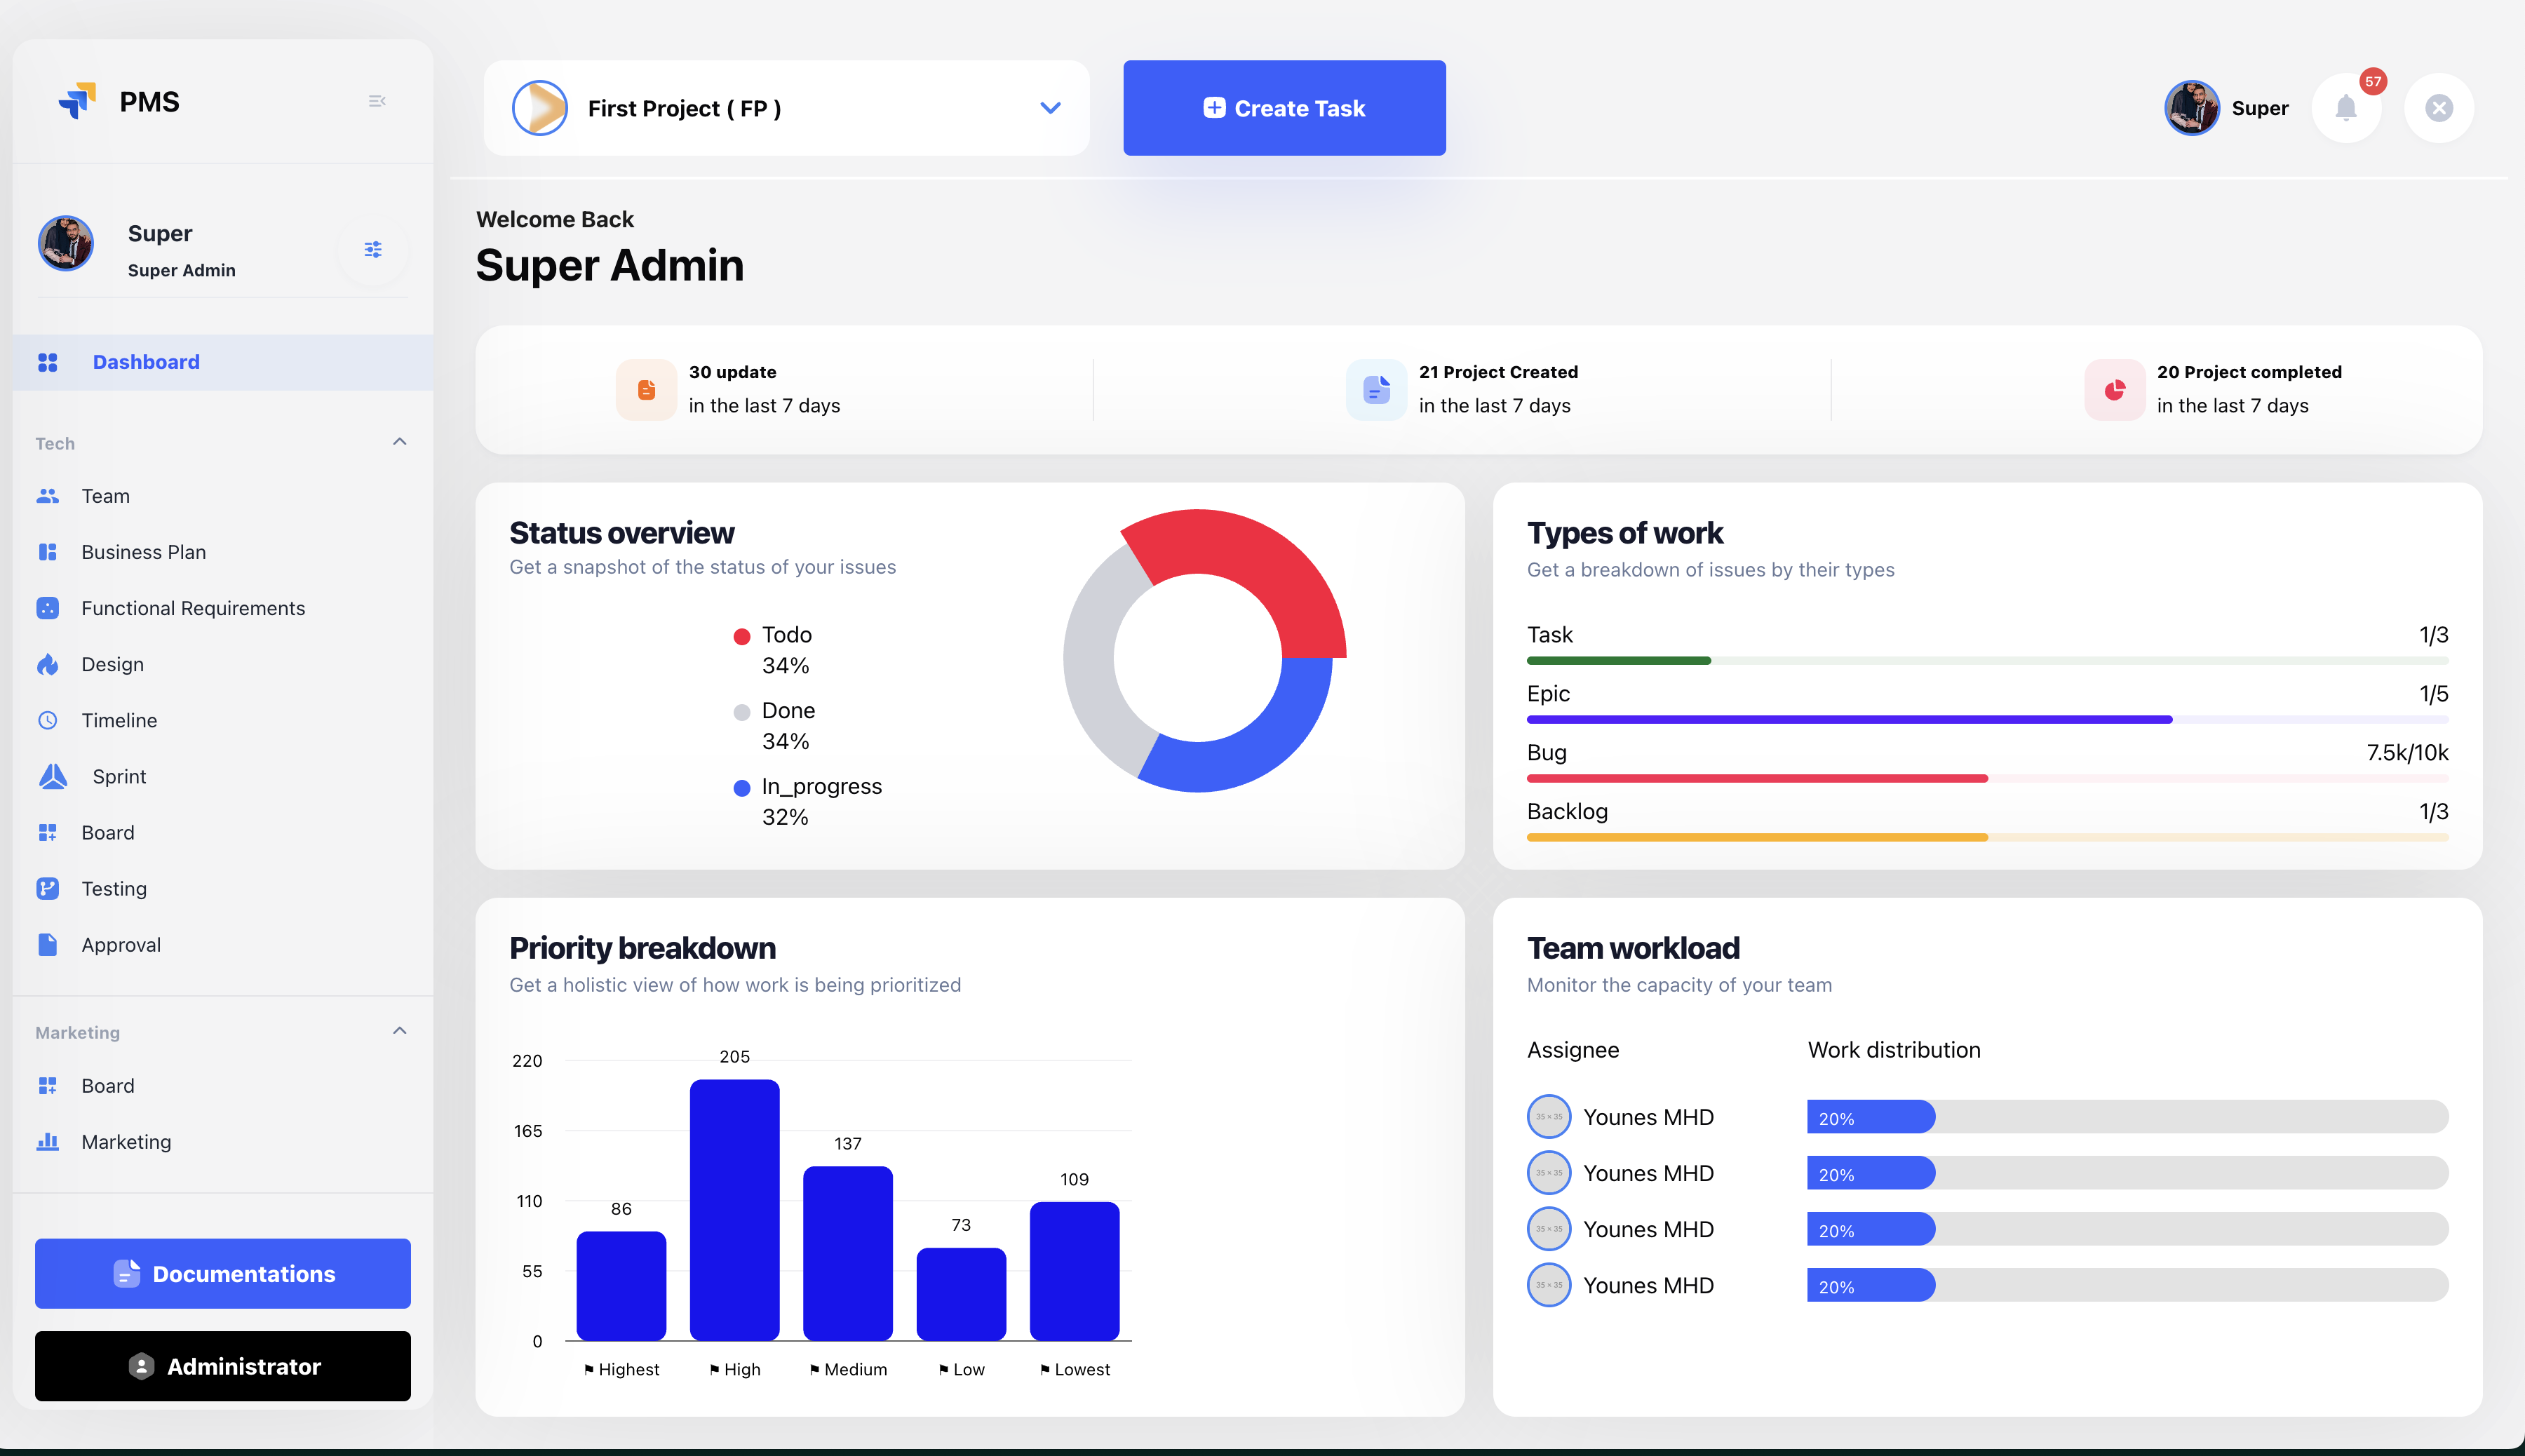Toggle Done legend entry in donut chart
This screenshot has width=2525, height=1456.
(x=787, y=711)
